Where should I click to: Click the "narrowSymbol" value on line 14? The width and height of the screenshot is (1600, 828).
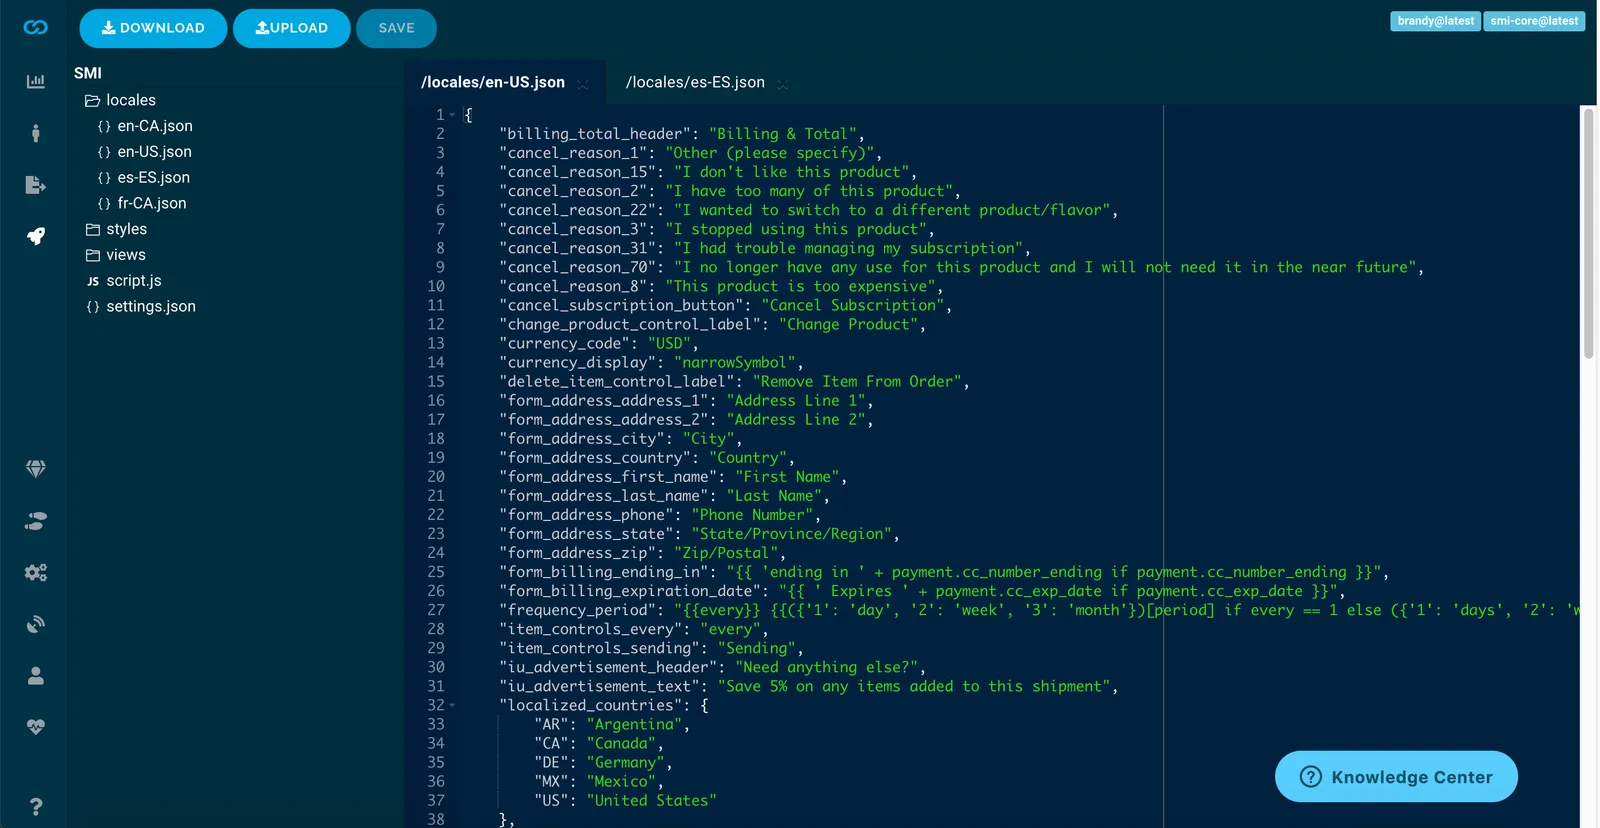point(735,362)
